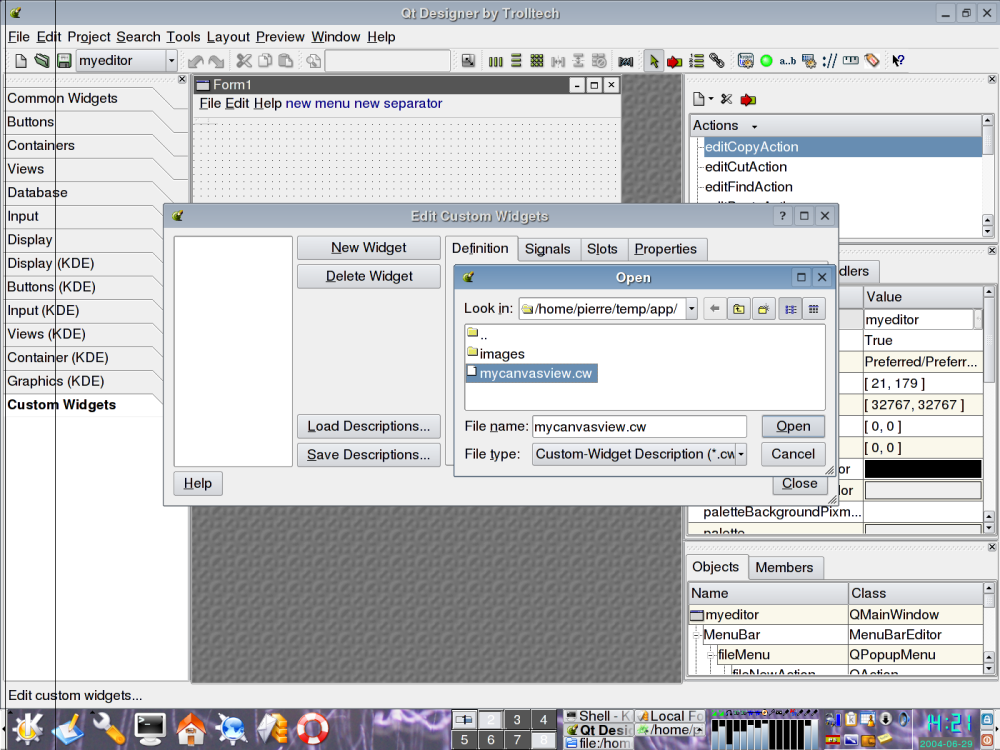
Task: Click the New Widget button
Action: pyautogui.click(x=369, y=248)
